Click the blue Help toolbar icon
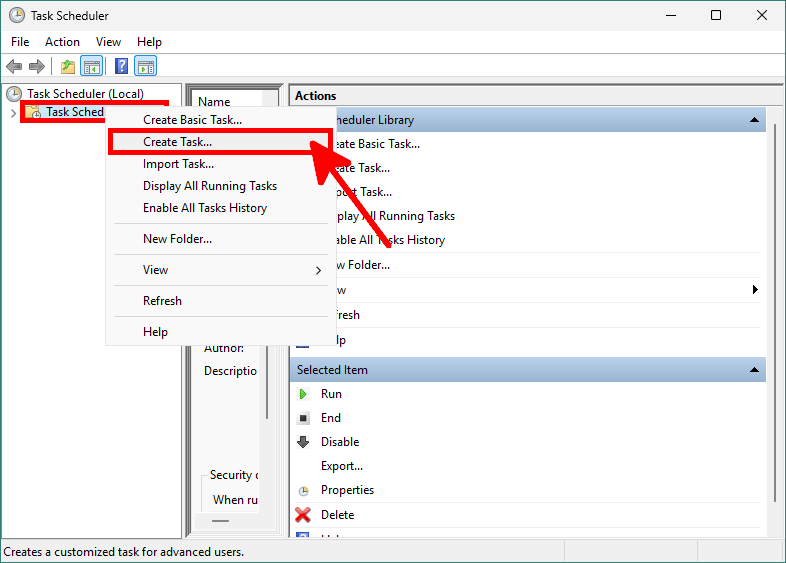 [121, 67]
